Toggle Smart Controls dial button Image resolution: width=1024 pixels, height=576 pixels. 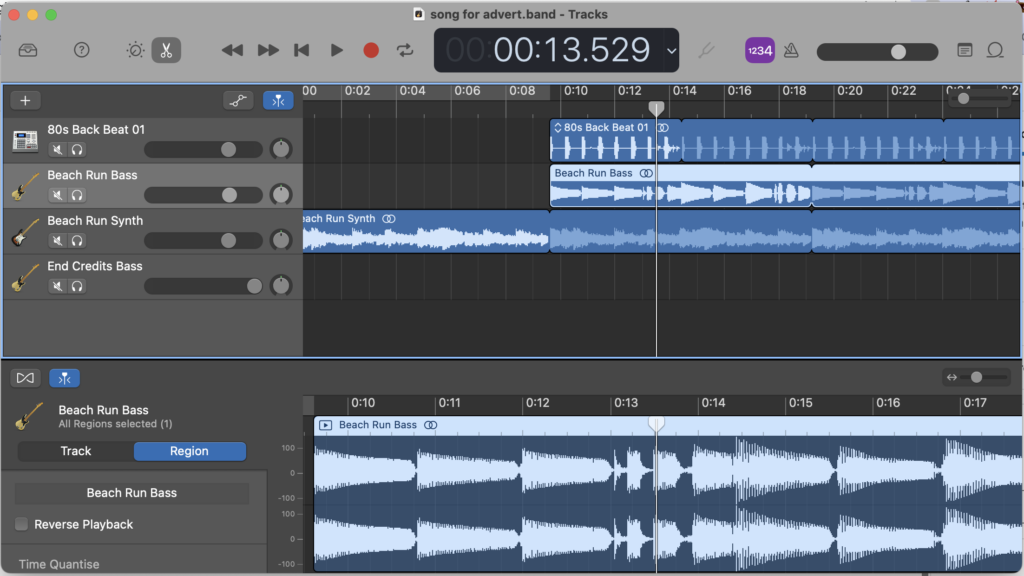pyautogui.click(x=135, y=50)
